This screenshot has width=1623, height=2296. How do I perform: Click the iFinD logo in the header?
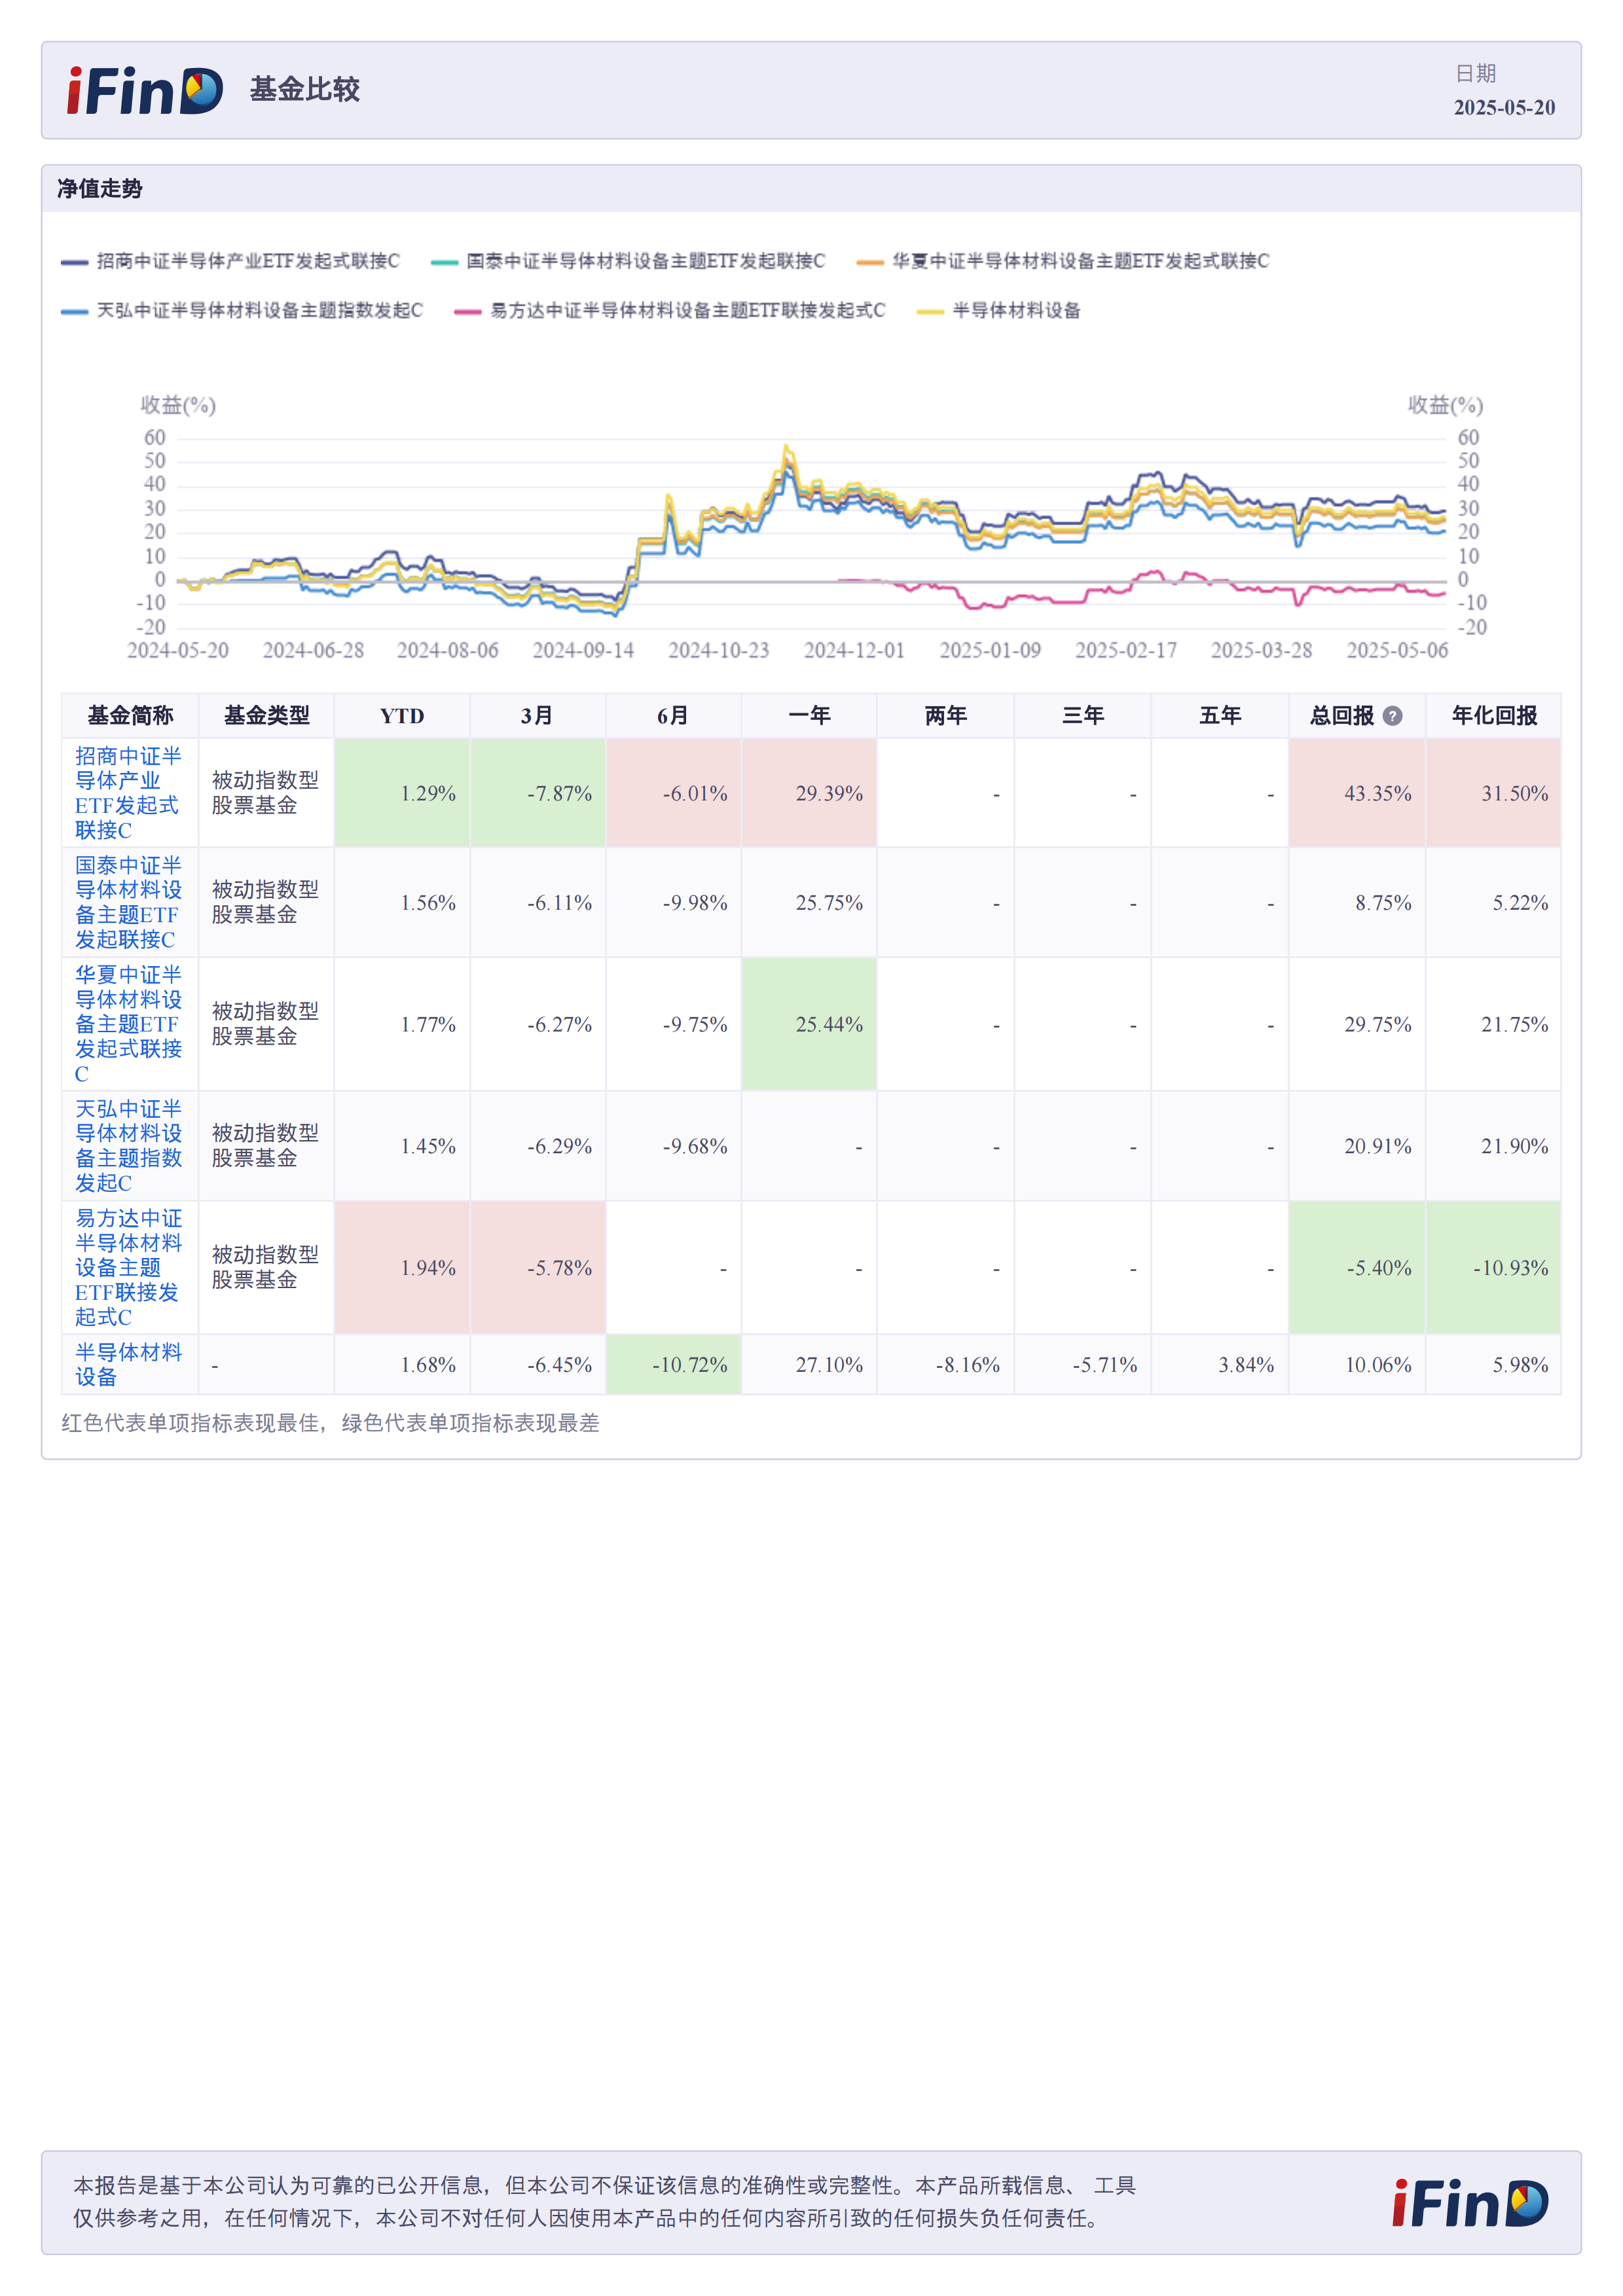[145, 91]
